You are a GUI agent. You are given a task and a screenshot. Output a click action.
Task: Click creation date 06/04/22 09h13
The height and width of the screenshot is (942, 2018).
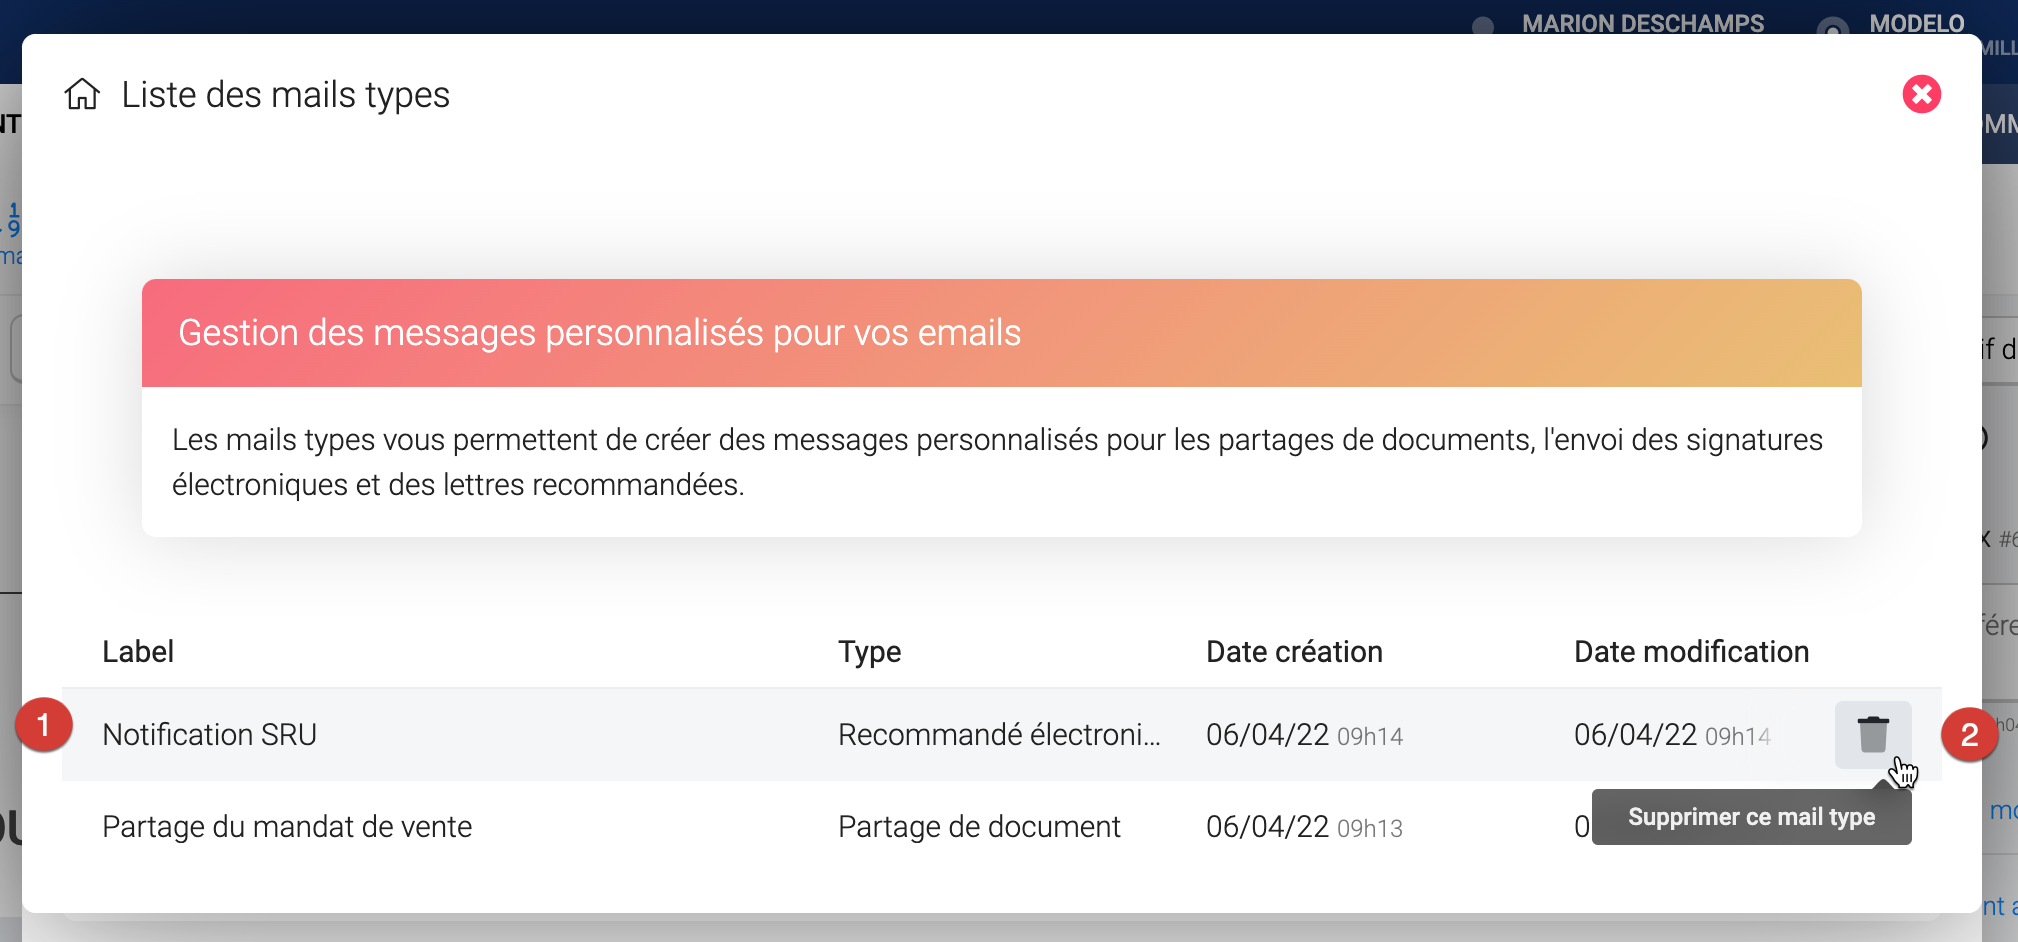click(1304, 827)
